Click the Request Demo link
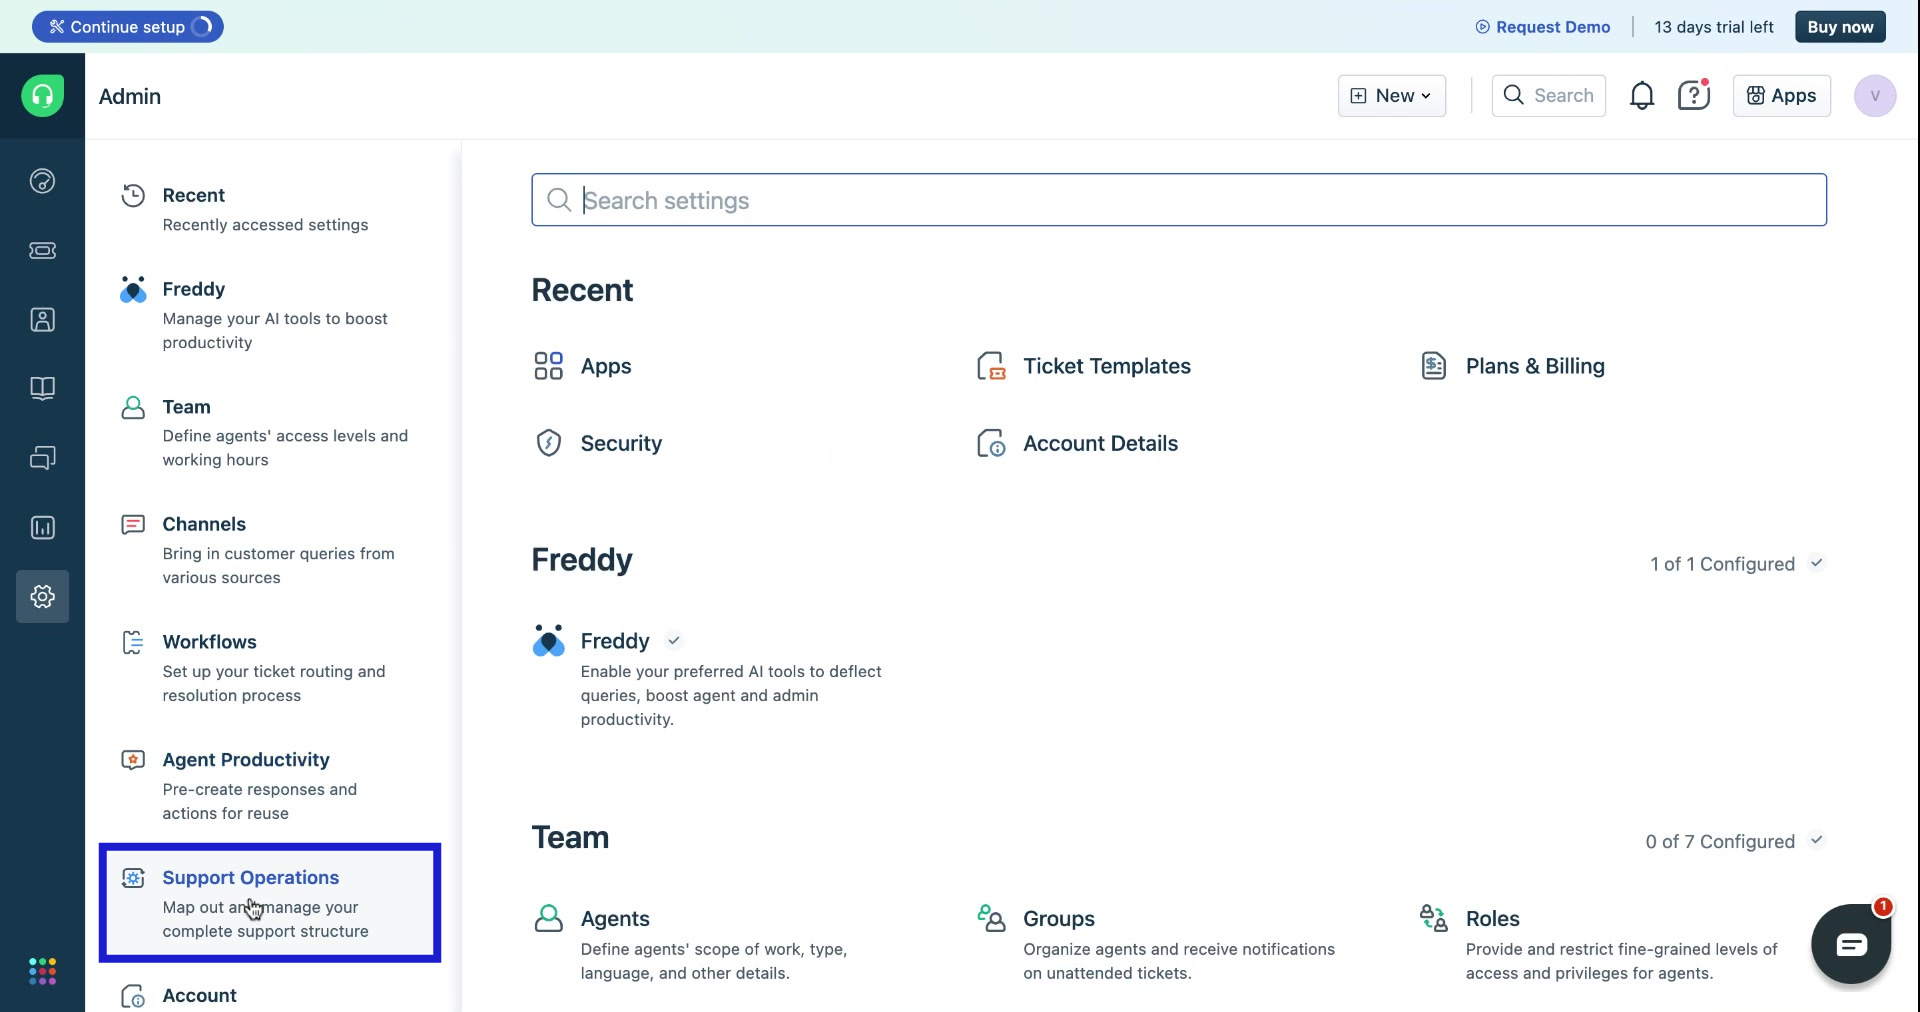Screen dimensions: 1920x1012 pyautogui.click(x=1543, y=27)
